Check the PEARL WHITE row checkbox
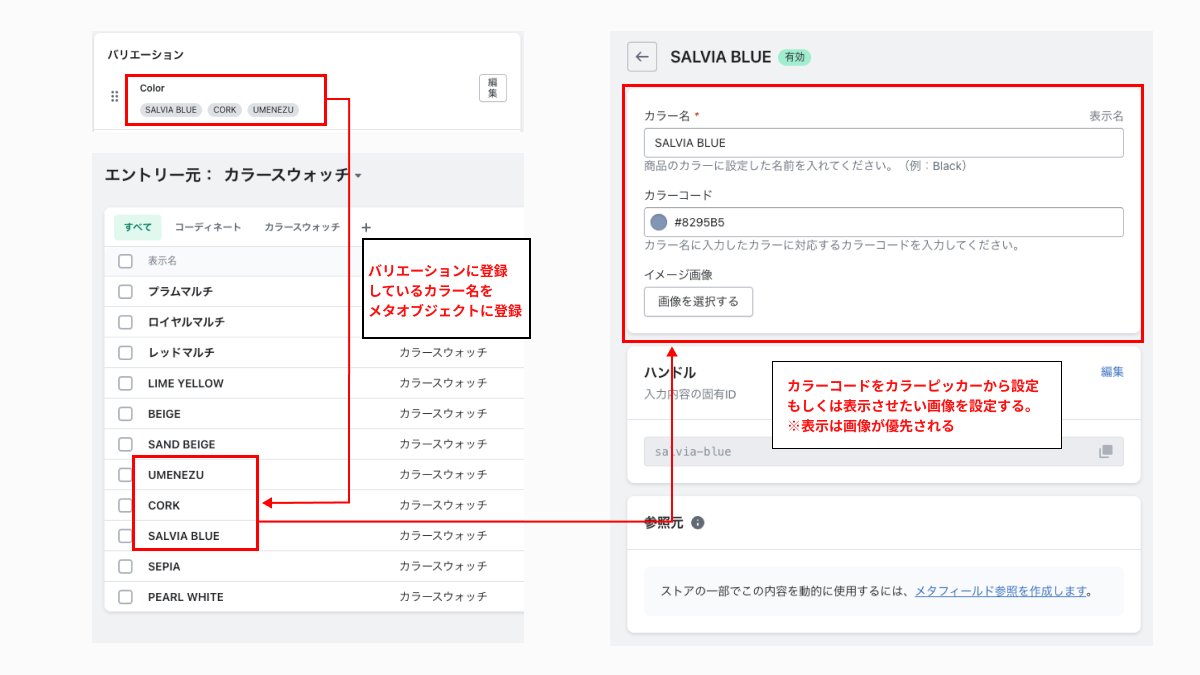The height and width of the screenshot is (675, 1200). tap(125, 597)
